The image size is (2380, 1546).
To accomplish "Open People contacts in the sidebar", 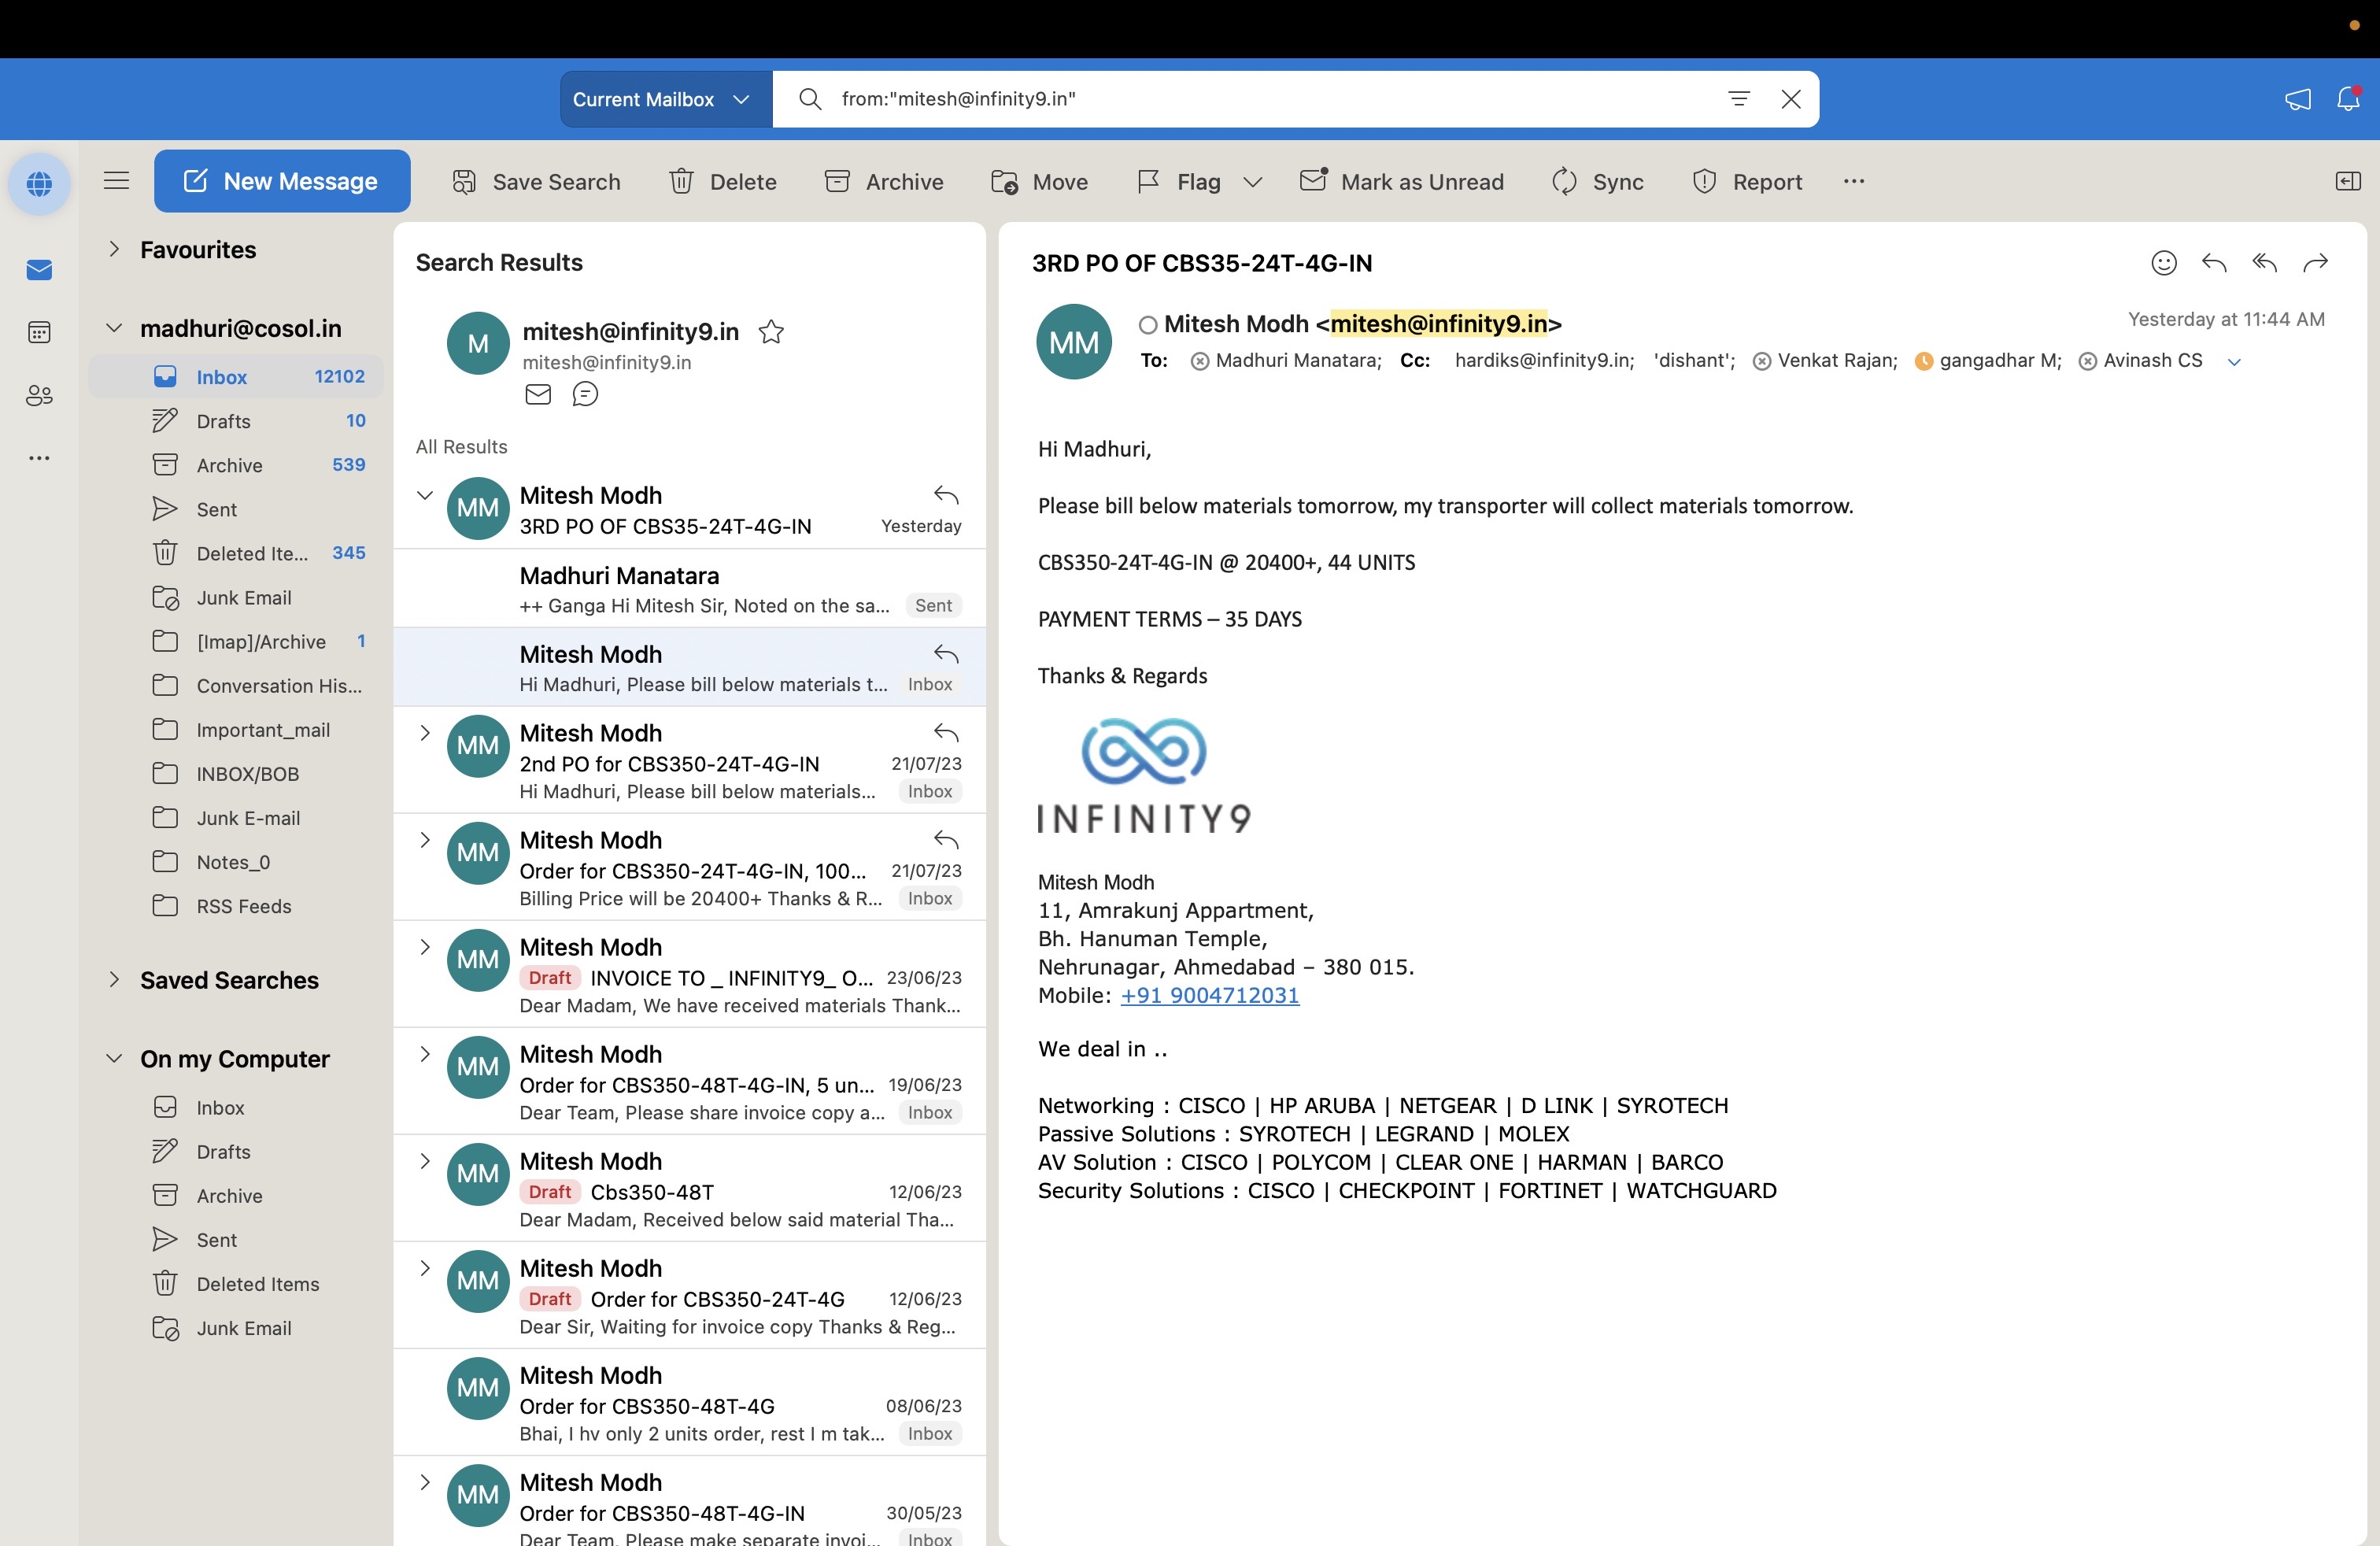I will pos(39,395).
